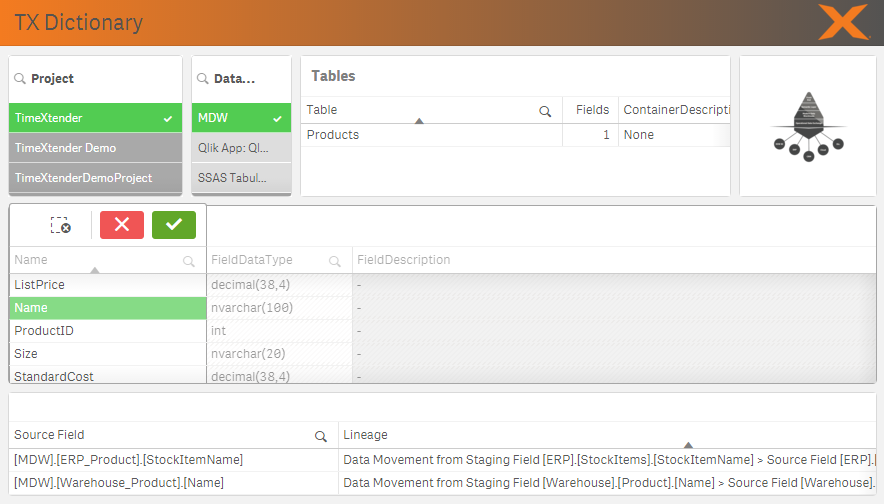The width and height of the screenshot is (884, 504).
Task: Sort fields by Name column header
Action: (31, 260)
